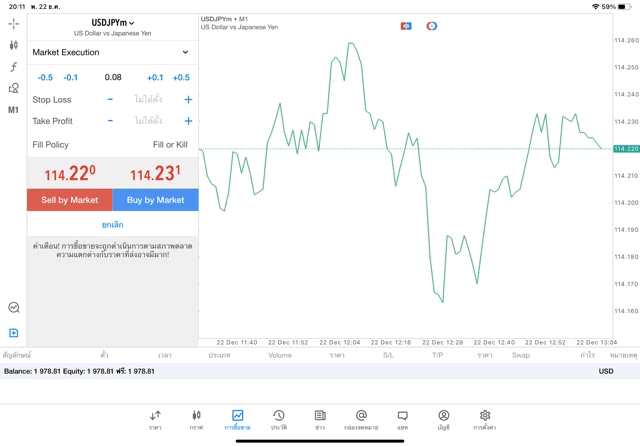Click the ยกเลิก cancel link

click(x=113, y=225)
